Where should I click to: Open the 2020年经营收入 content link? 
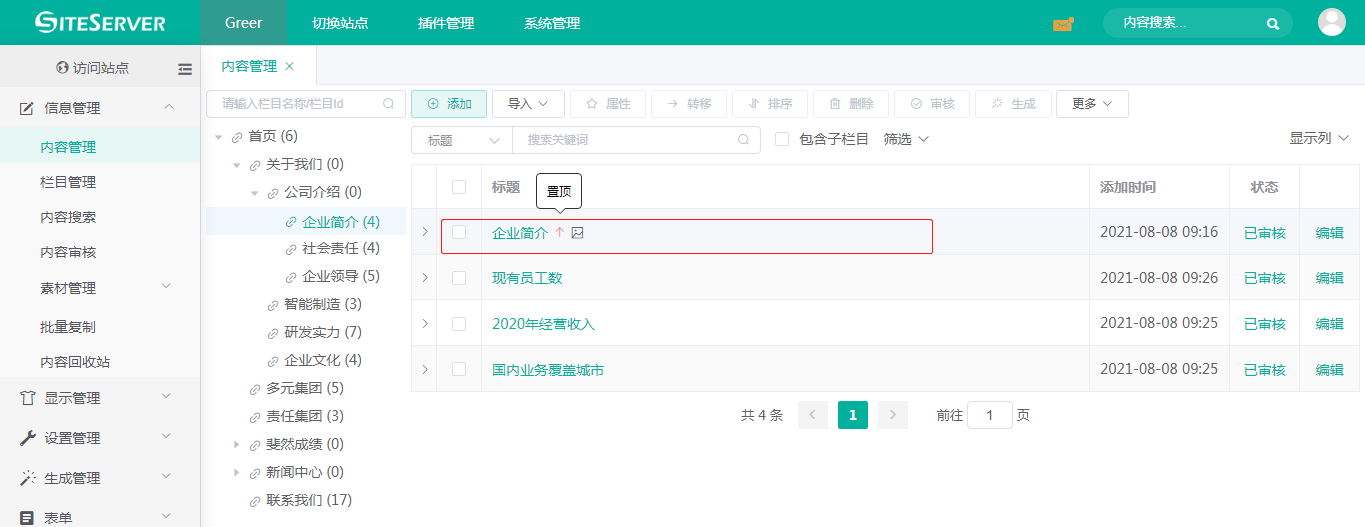click(543, 324)
